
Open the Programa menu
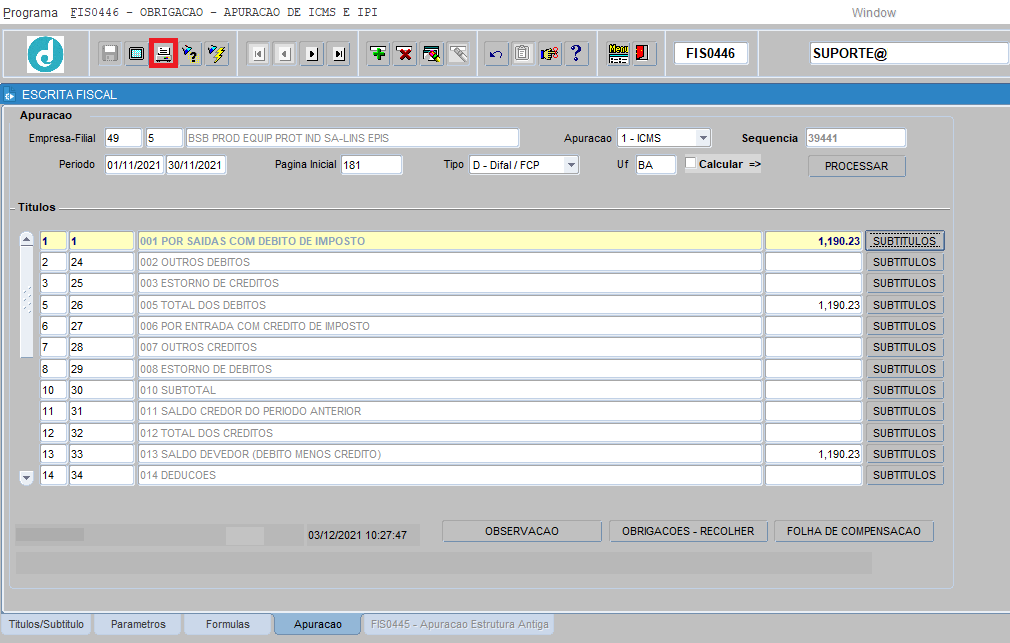coord(30,12)
